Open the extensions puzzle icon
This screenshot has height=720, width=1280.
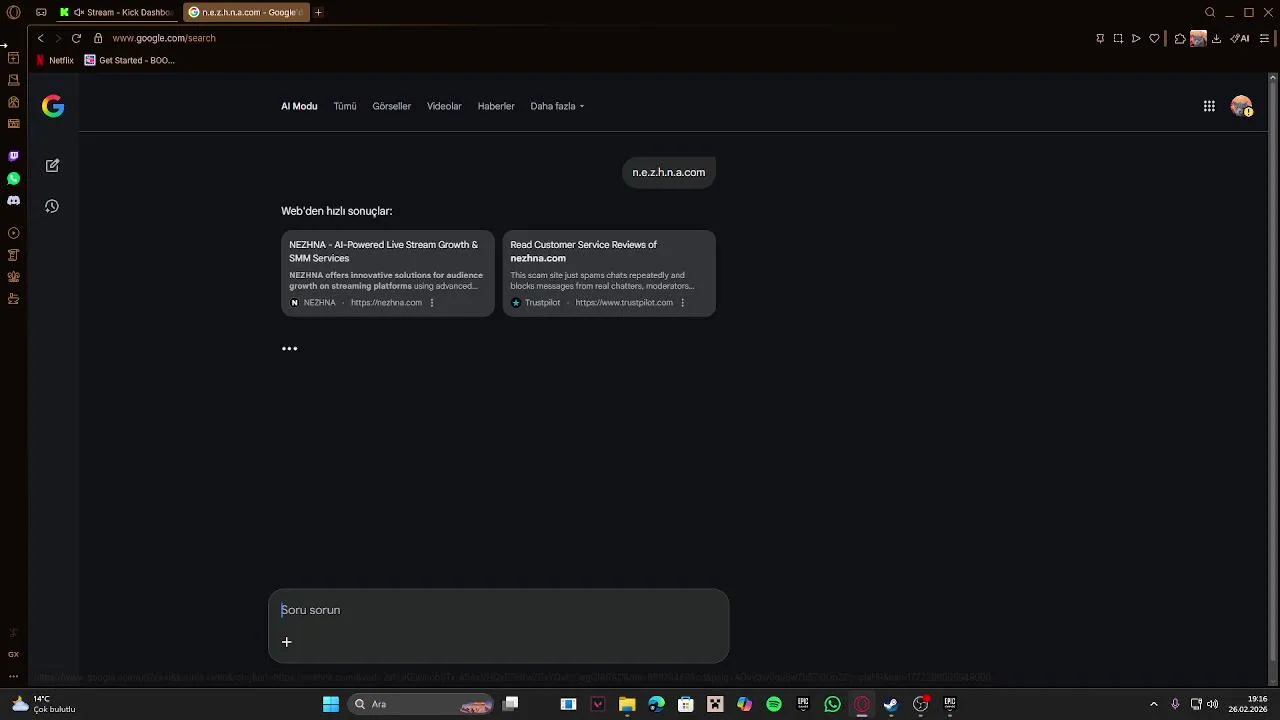[x=1180, y=38]
